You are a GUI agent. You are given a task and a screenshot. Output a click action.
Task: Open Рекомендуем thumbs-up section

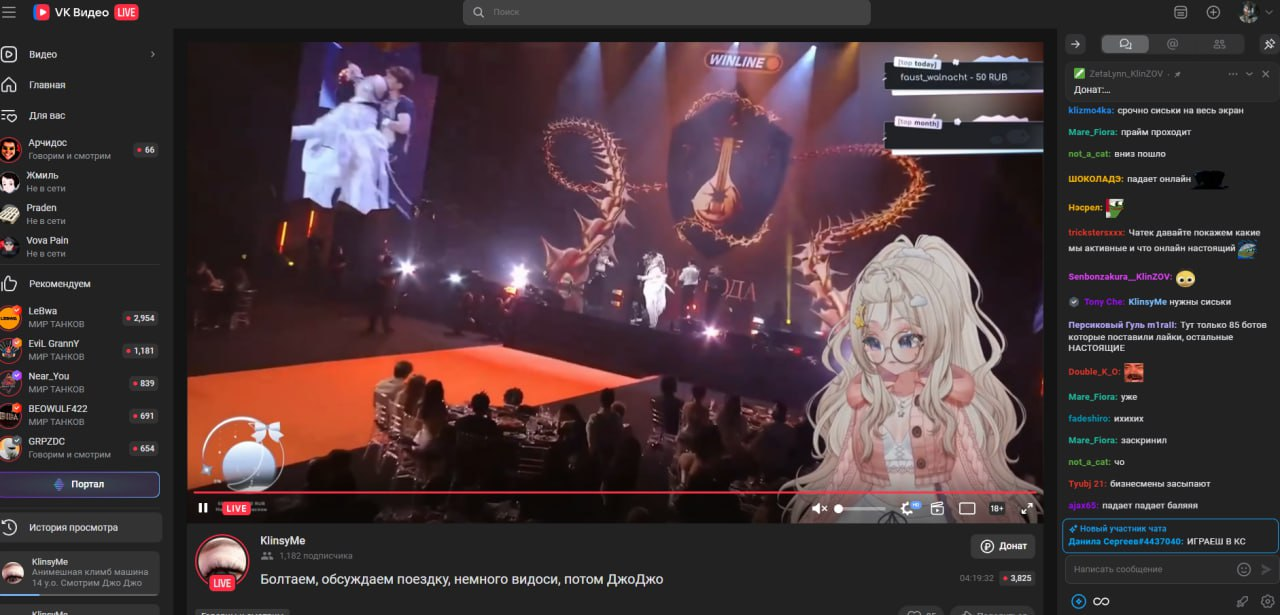(80, 284)
